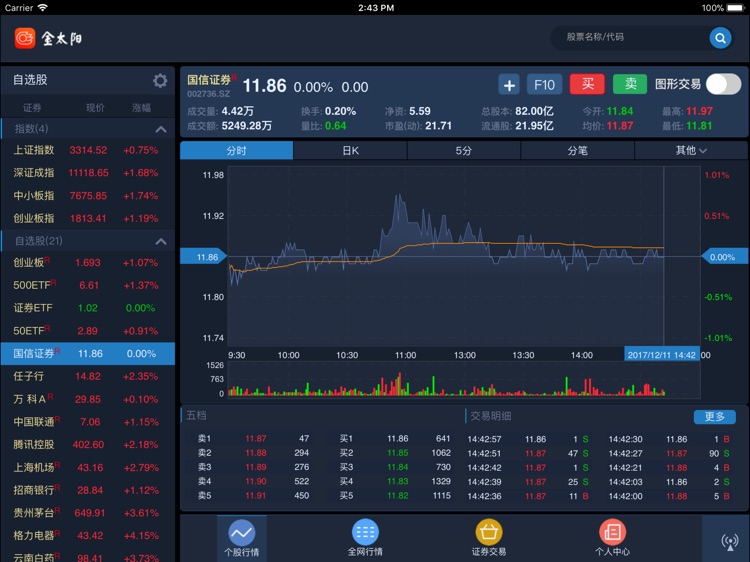Collapse the 指数(4) section
Viewport: 750px width, 562px height.
[x=160, y=129]
